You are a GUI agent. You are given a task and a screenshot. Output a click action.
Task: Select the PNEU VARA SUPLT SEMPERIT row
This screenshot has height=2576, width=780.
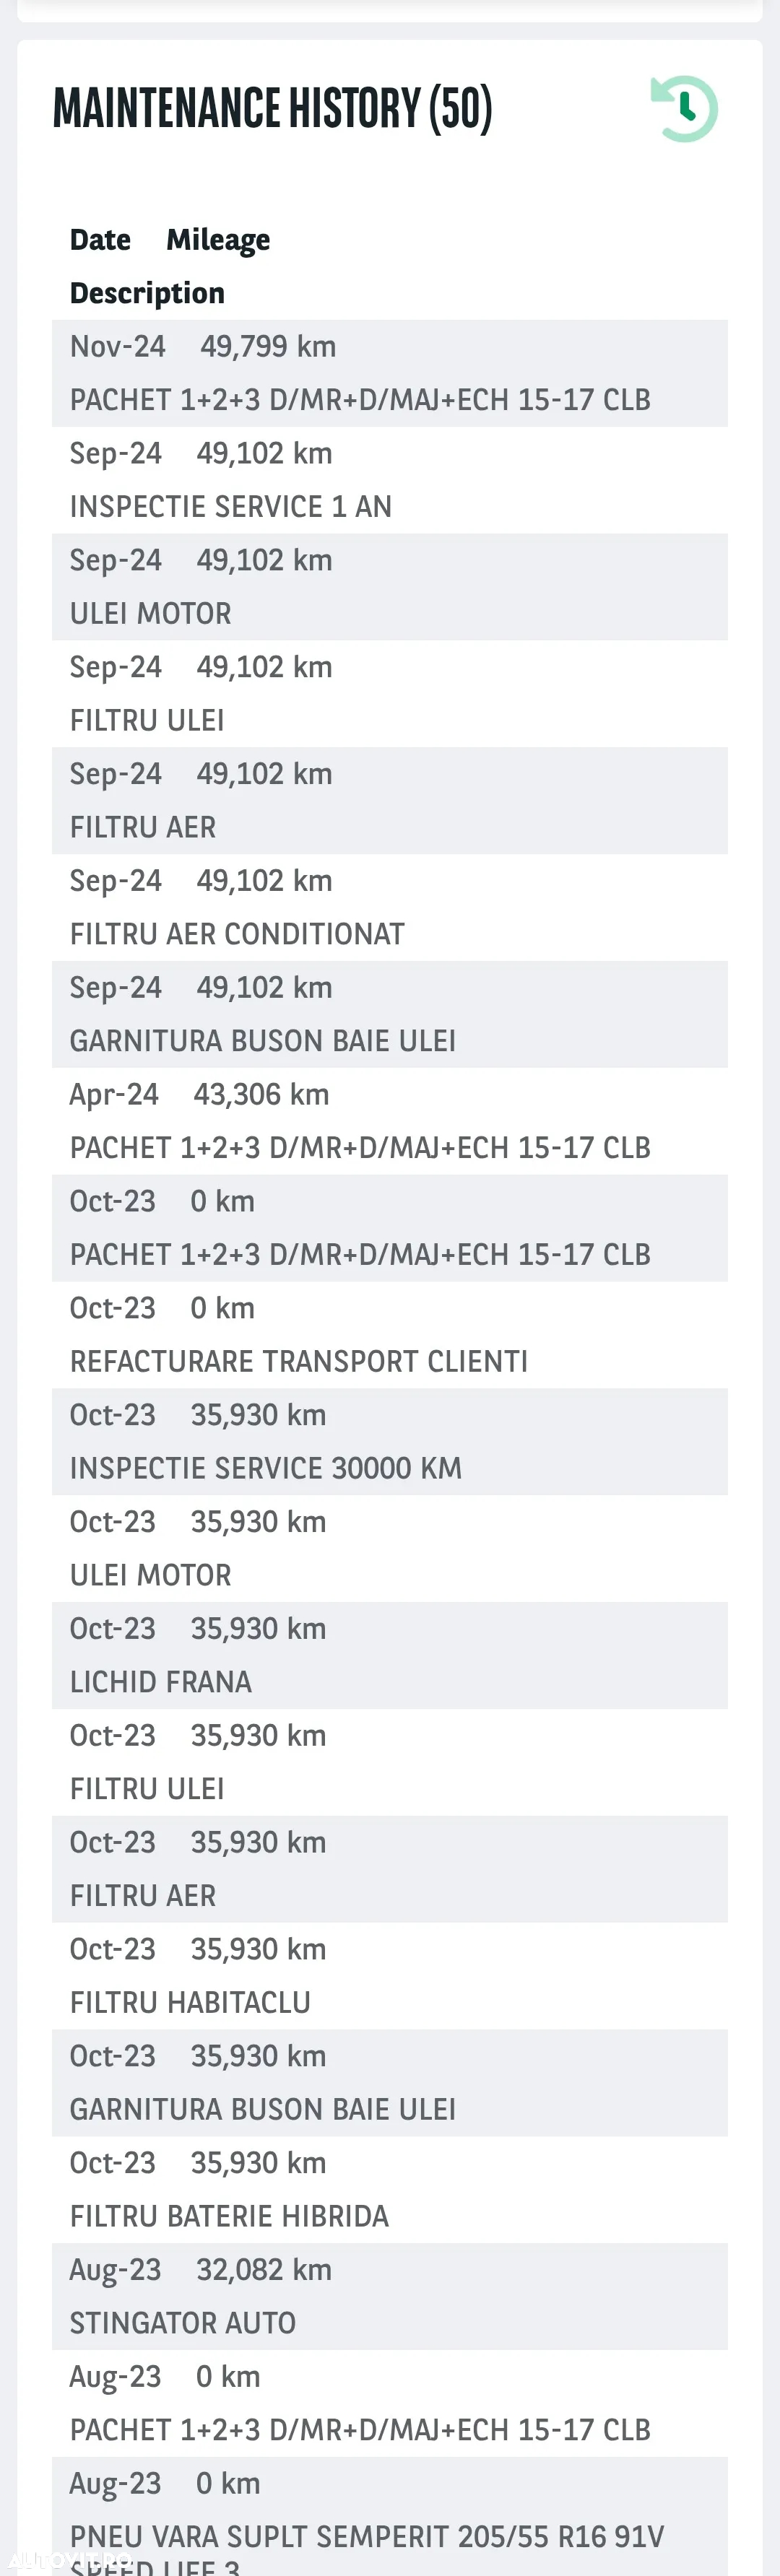390,2516
